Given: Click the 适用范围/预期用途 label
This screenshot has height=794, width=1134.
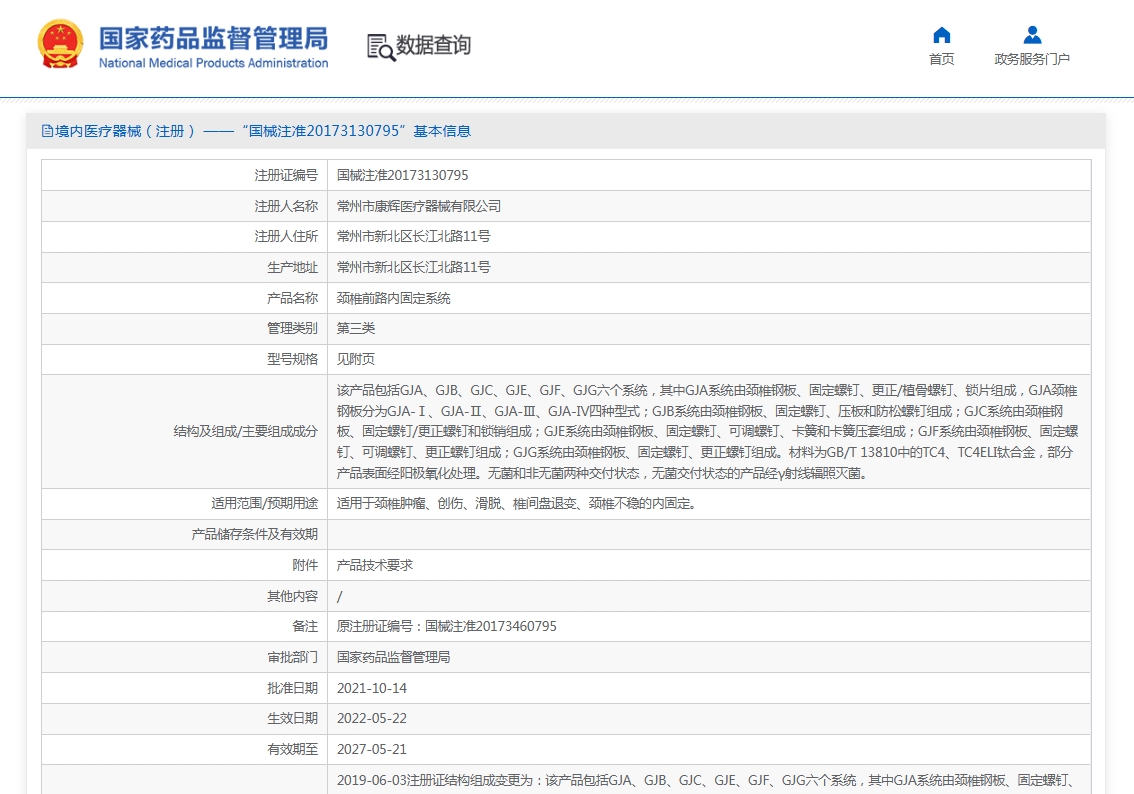Looking at the screenshot, I should pos(264,503).
